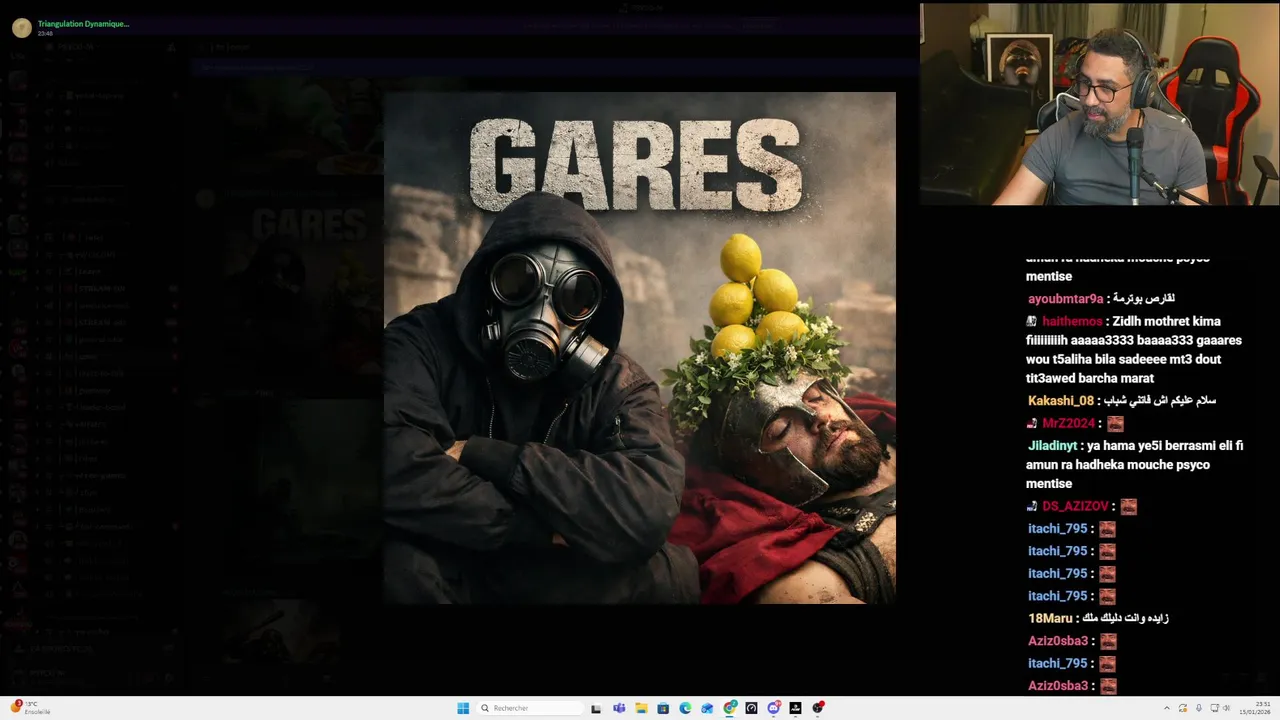Click the emote posted by MrZ2024
Image resolution: width=1280 pixels, height=720 pixels.
click(1115, 424)
